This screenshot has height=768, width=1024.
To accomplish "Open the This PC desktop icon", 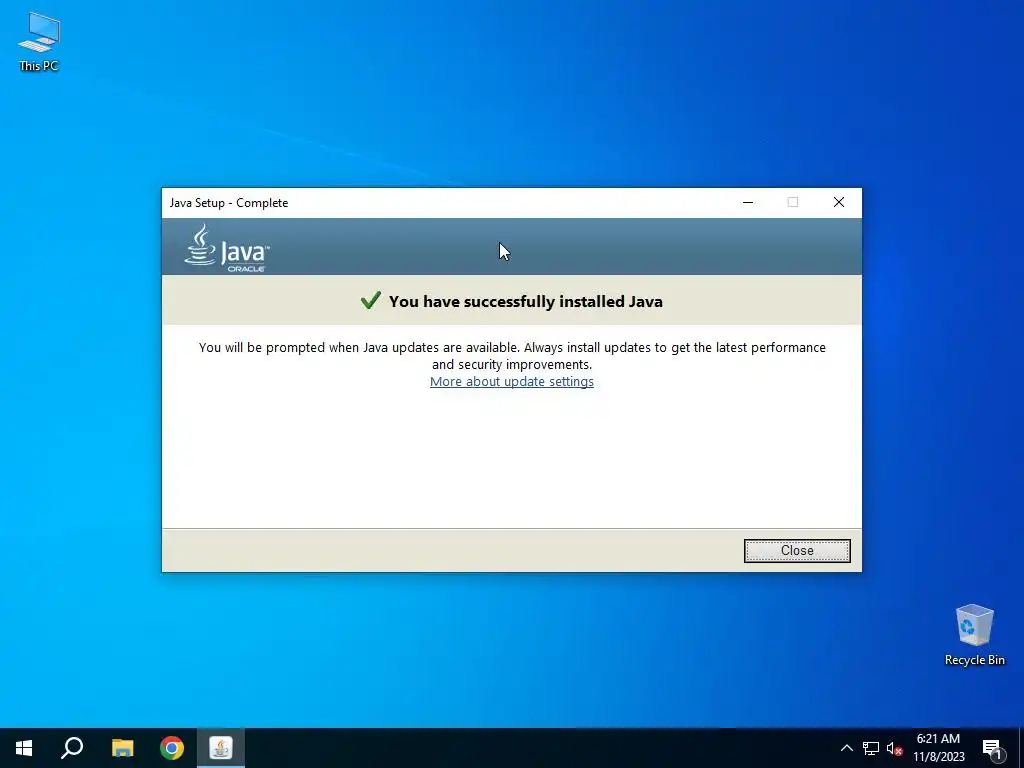I will pos(39,42).
